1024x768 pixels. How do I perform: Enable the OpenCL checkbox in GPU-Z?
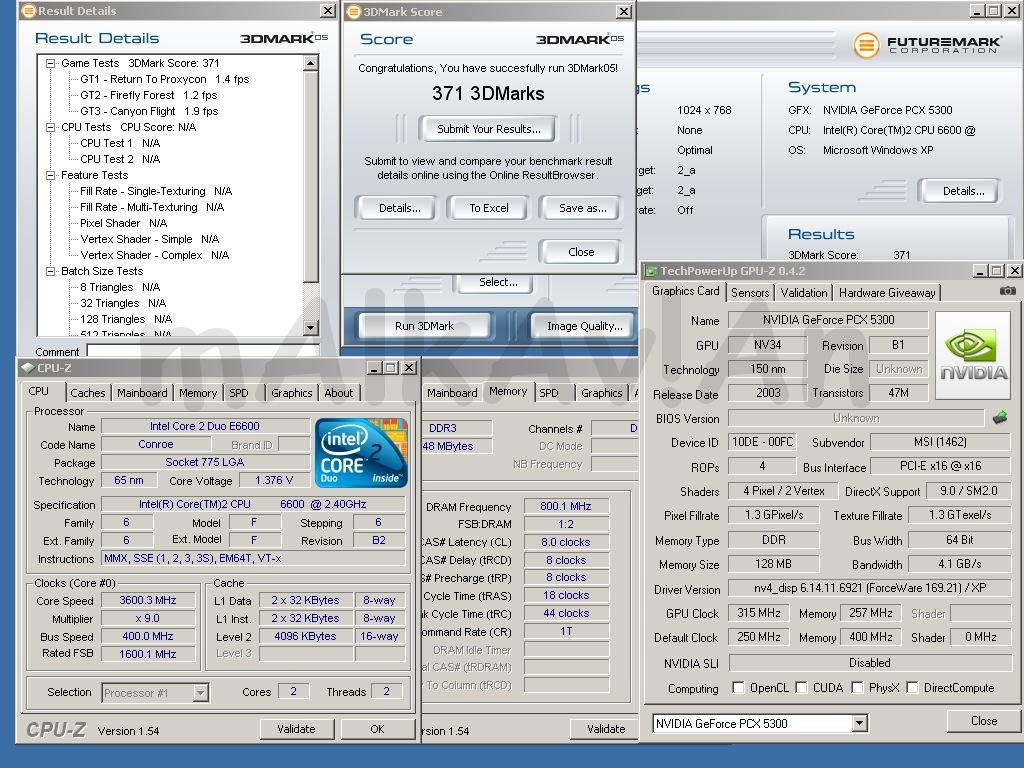tap(738, 687)
